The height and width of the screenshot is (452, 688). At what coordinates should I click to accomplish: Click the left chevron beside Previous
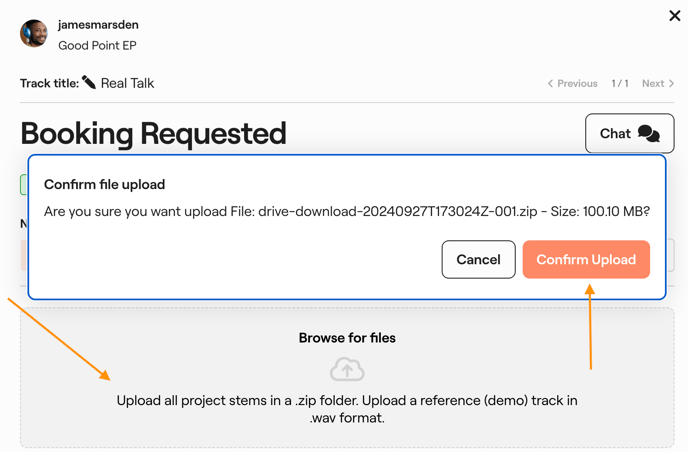(550, 84)
